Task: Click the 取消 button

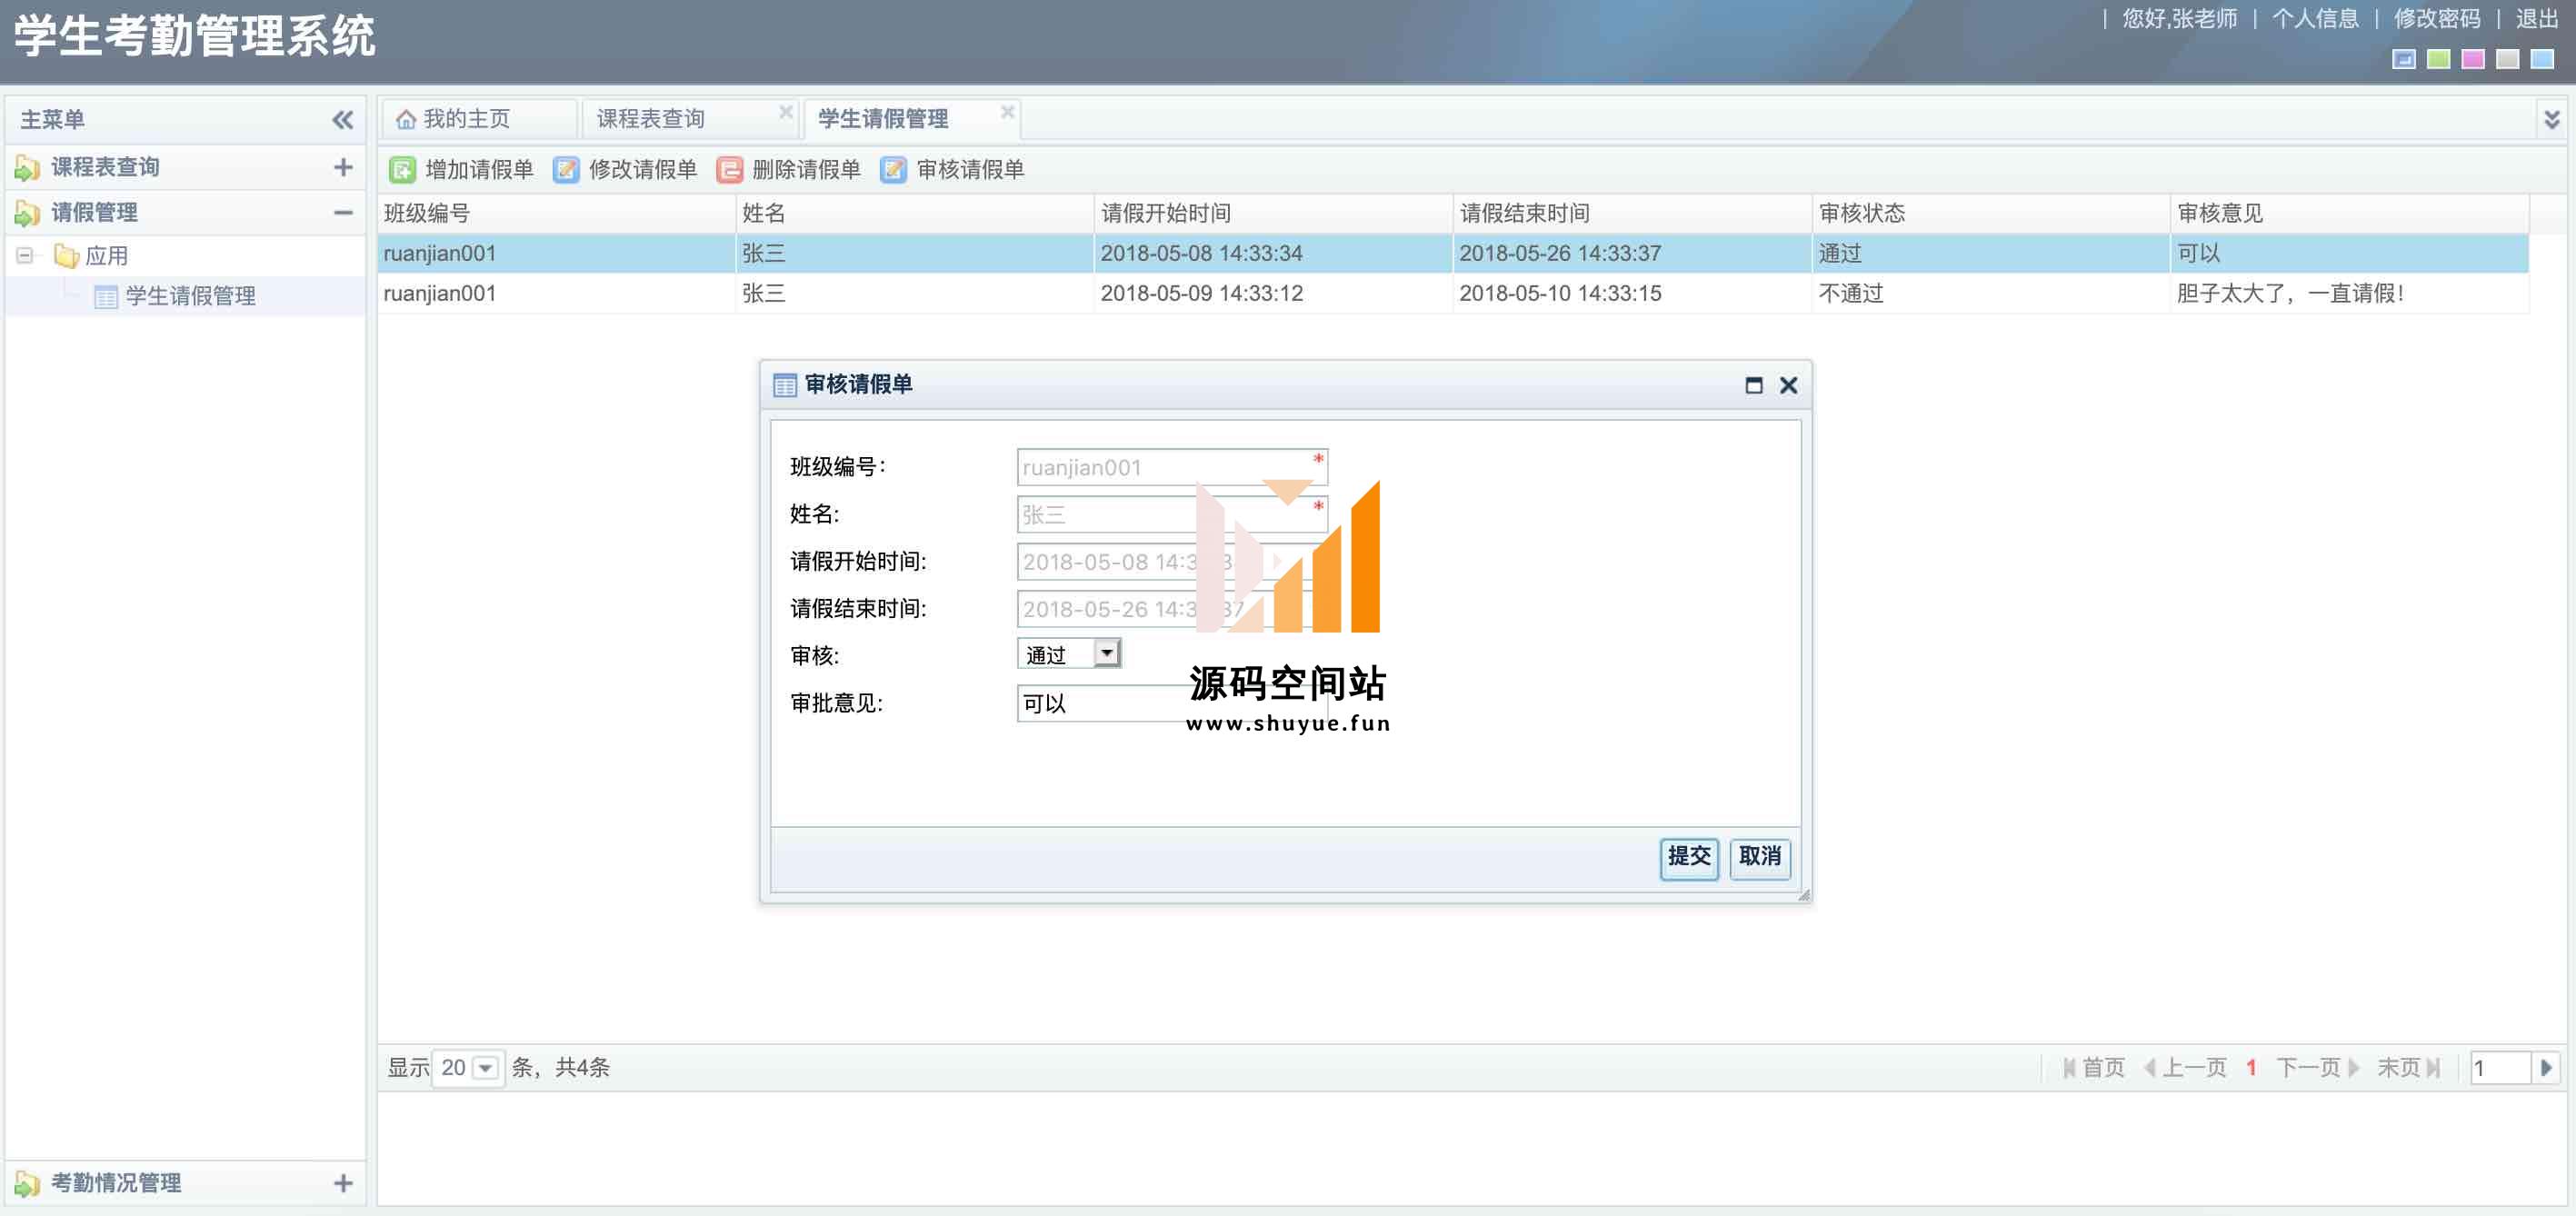Action: click(1759, 857)
